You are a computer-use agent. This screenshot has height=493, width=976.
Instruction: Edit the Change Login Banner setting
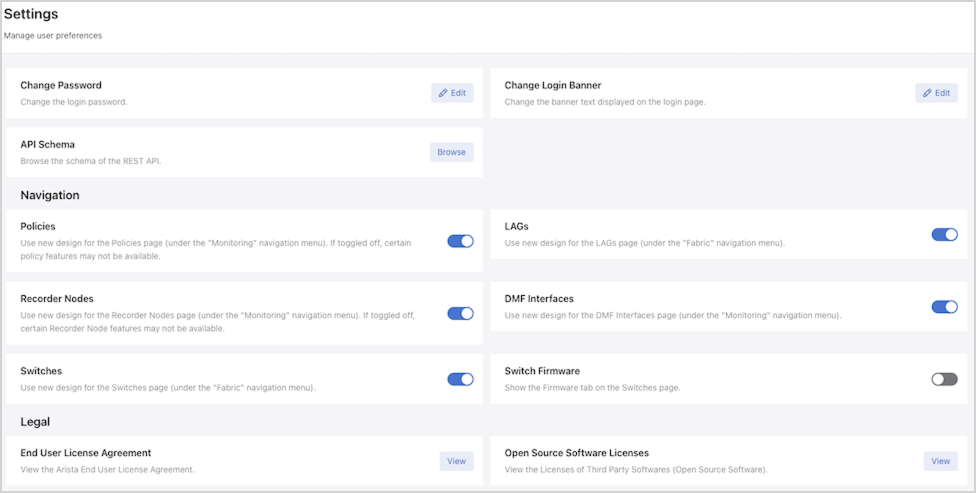pos(936,93)
